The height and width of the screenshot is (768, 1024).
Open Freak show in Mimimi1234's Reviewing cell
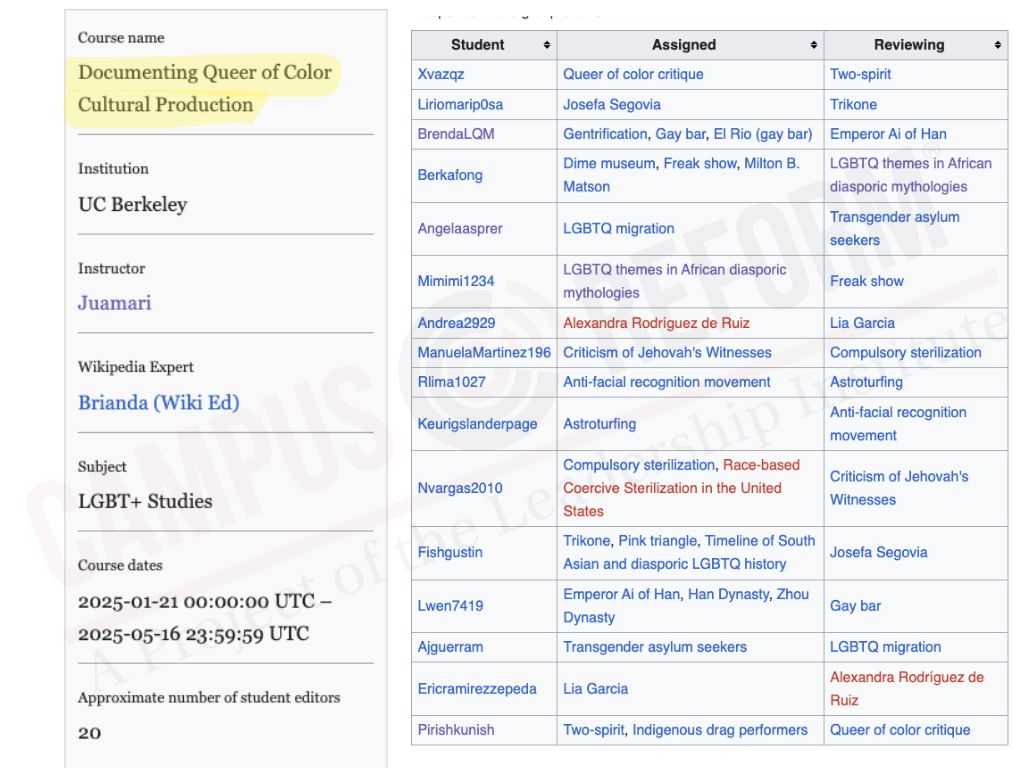(867, 281)
